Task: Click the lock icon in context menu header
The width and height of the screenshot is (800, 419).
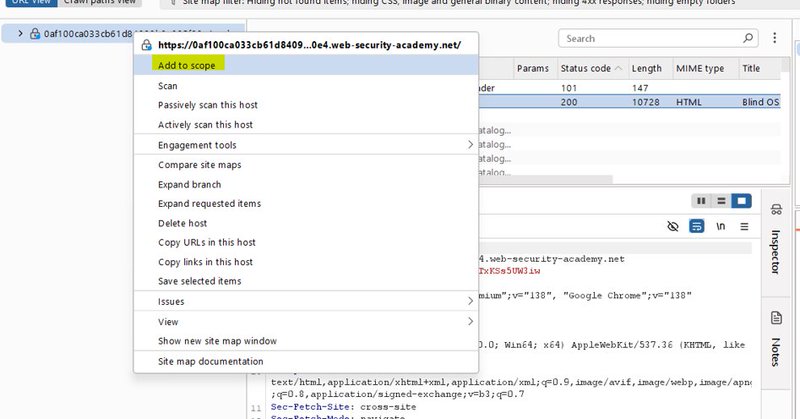Action: click(146, 45)
